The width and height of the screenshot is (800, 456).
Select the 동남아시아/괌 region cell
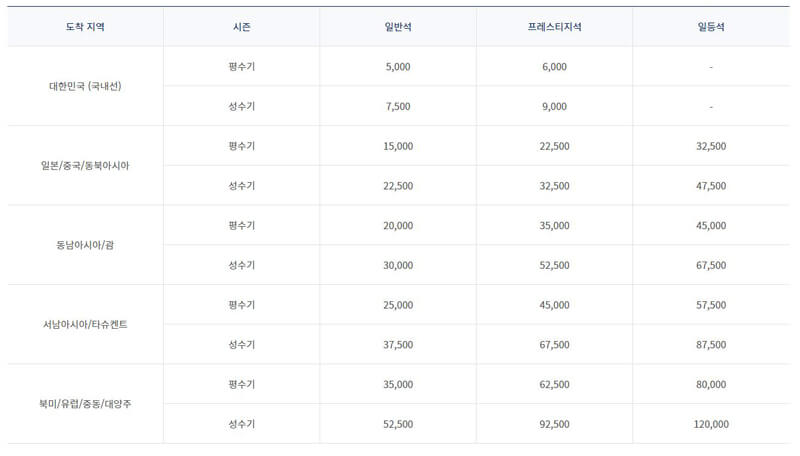click(85, 245)
